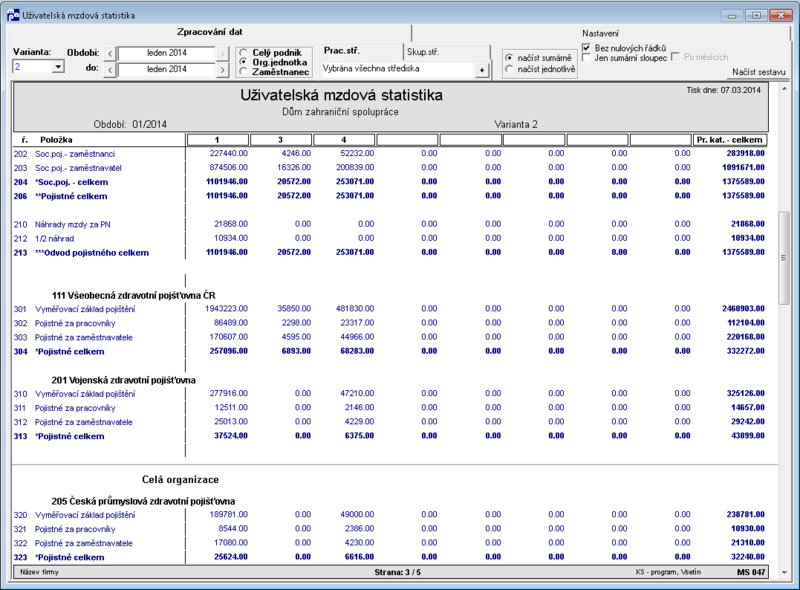Step the 'do' end month back

[110, 69]
